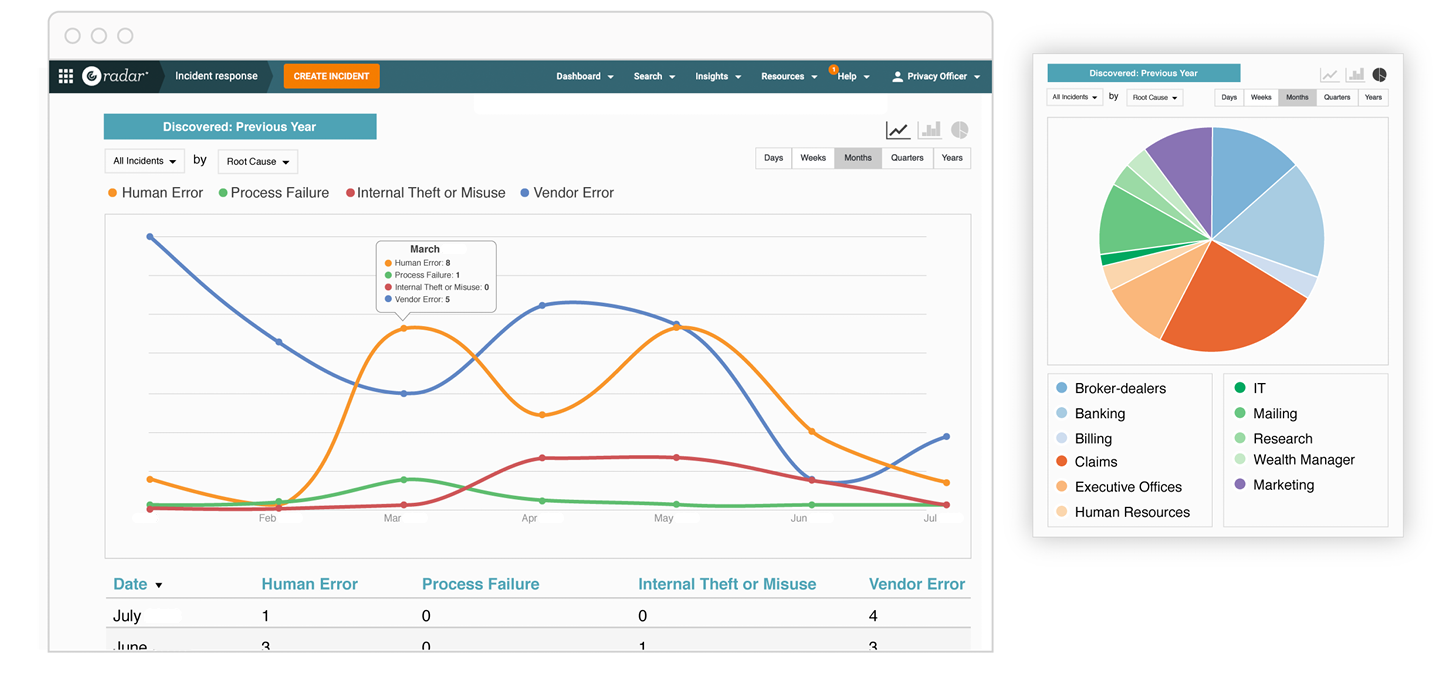Switch main chart to bar view icon

[x=929, y=130]
